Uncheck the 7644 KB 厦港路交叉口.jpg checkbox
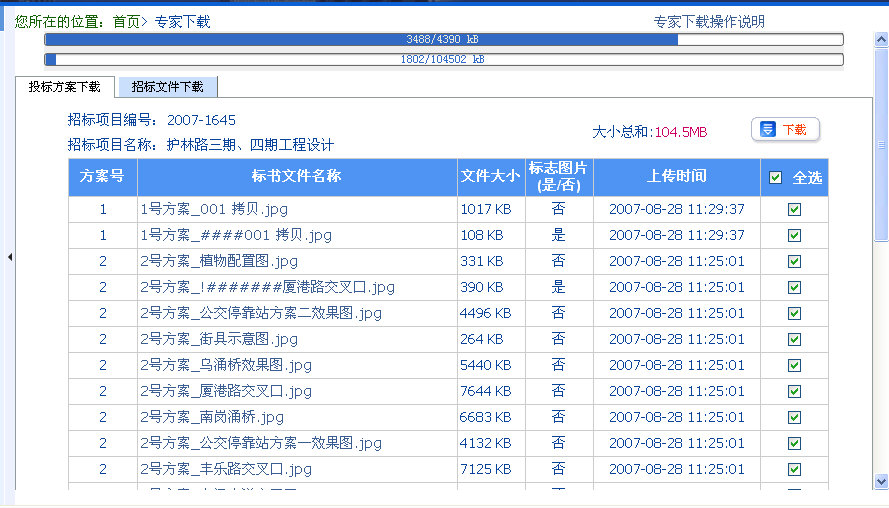The image size is (889, 508). click(x=794, y=392)
